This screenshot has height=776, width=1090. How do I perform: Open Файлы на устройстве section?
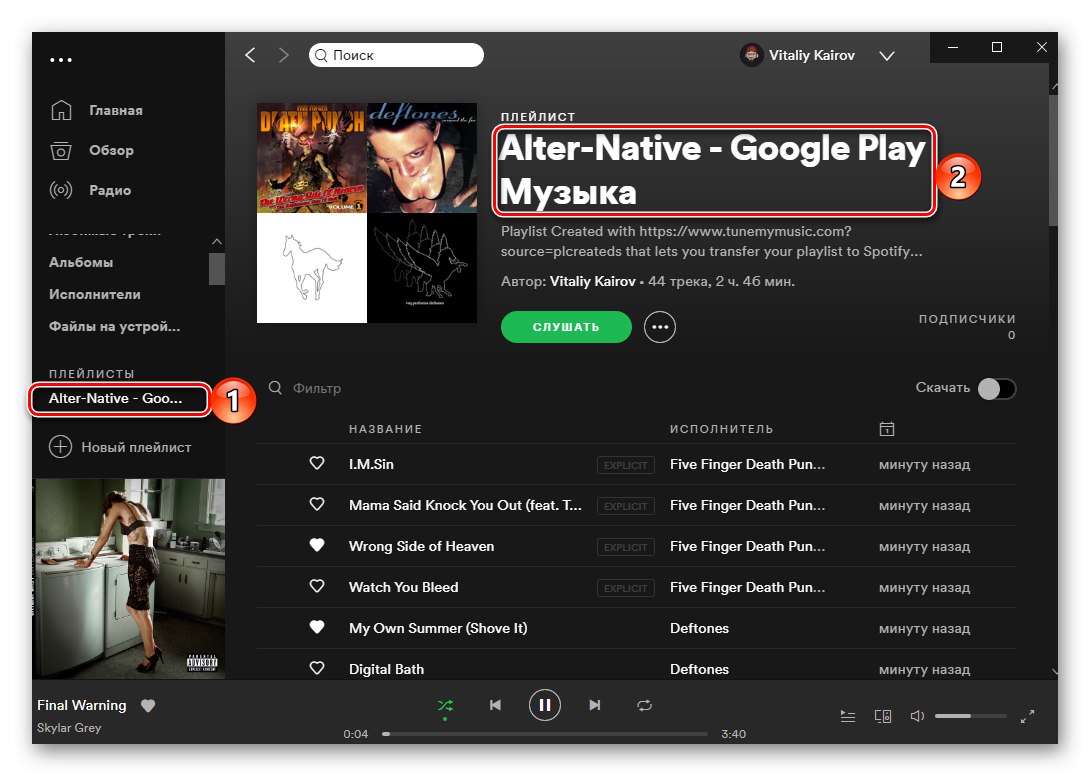point(114,326)
